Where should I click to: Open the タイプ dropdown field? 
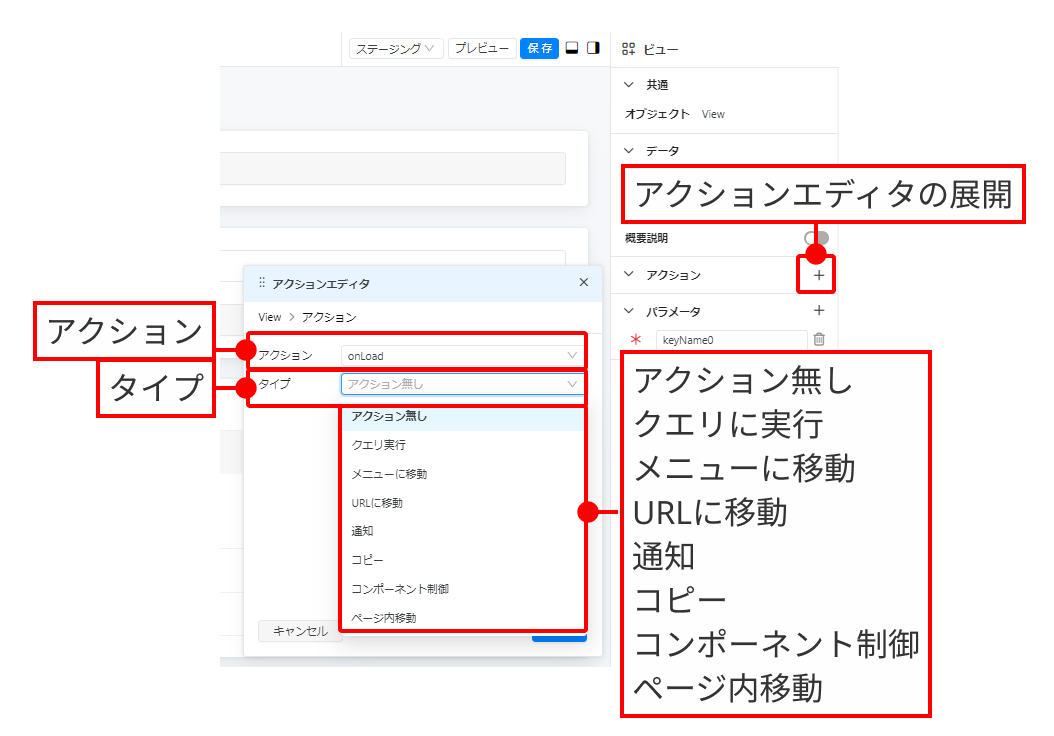[x=461, y=383]
